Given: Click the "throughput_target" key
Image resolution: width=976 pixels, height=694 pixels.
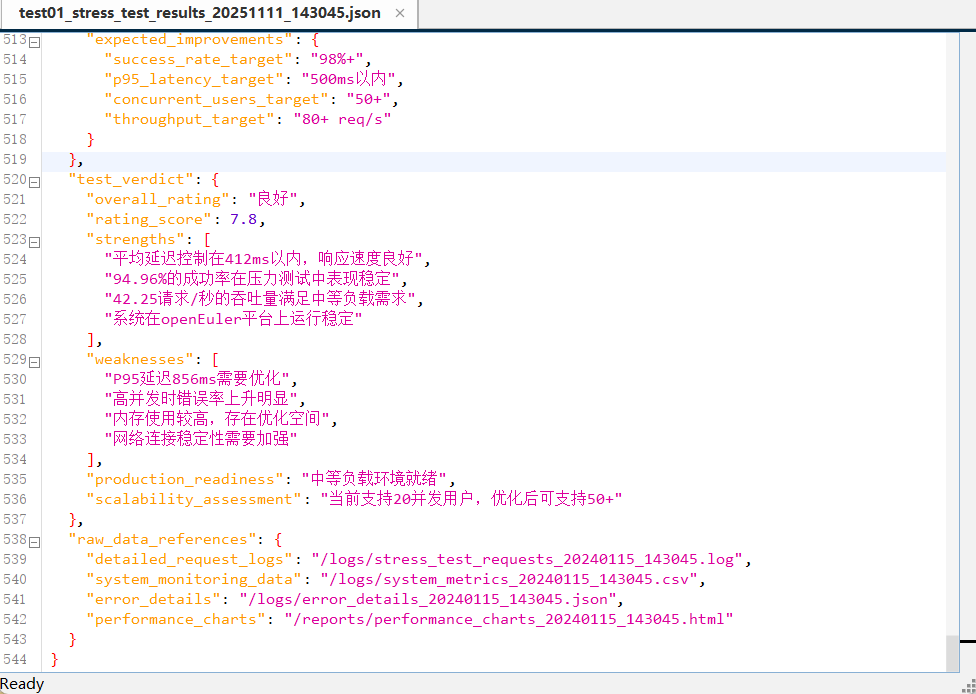Looking at the screenshot, I should tap(189, 120).
